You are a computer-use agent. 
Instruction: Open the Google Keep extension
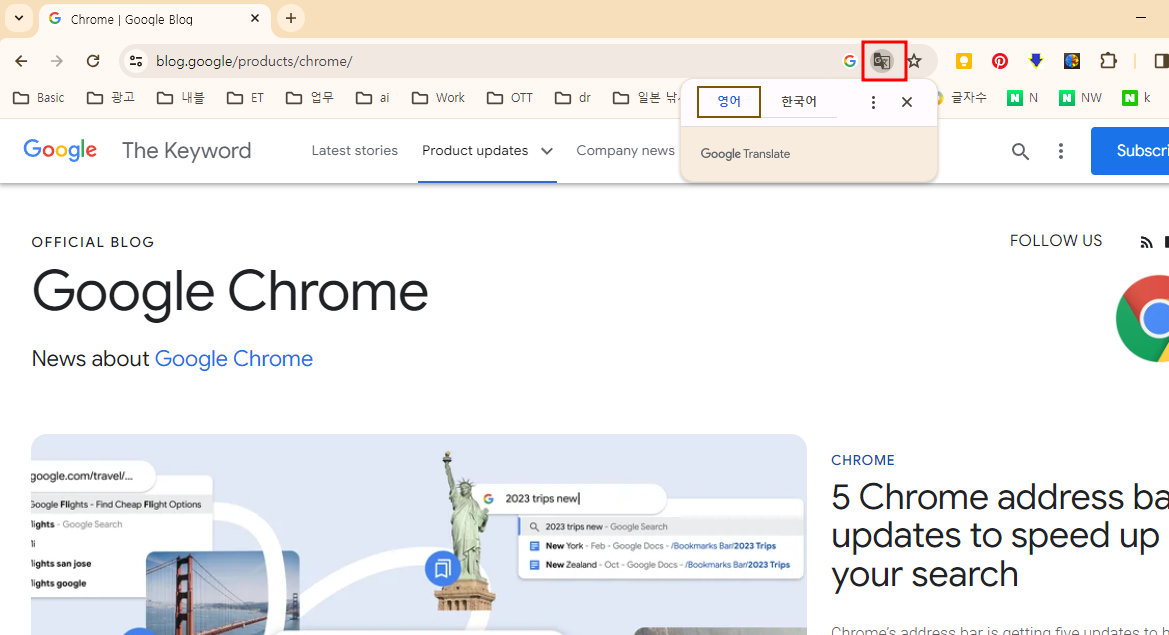(x=964, y=61)
